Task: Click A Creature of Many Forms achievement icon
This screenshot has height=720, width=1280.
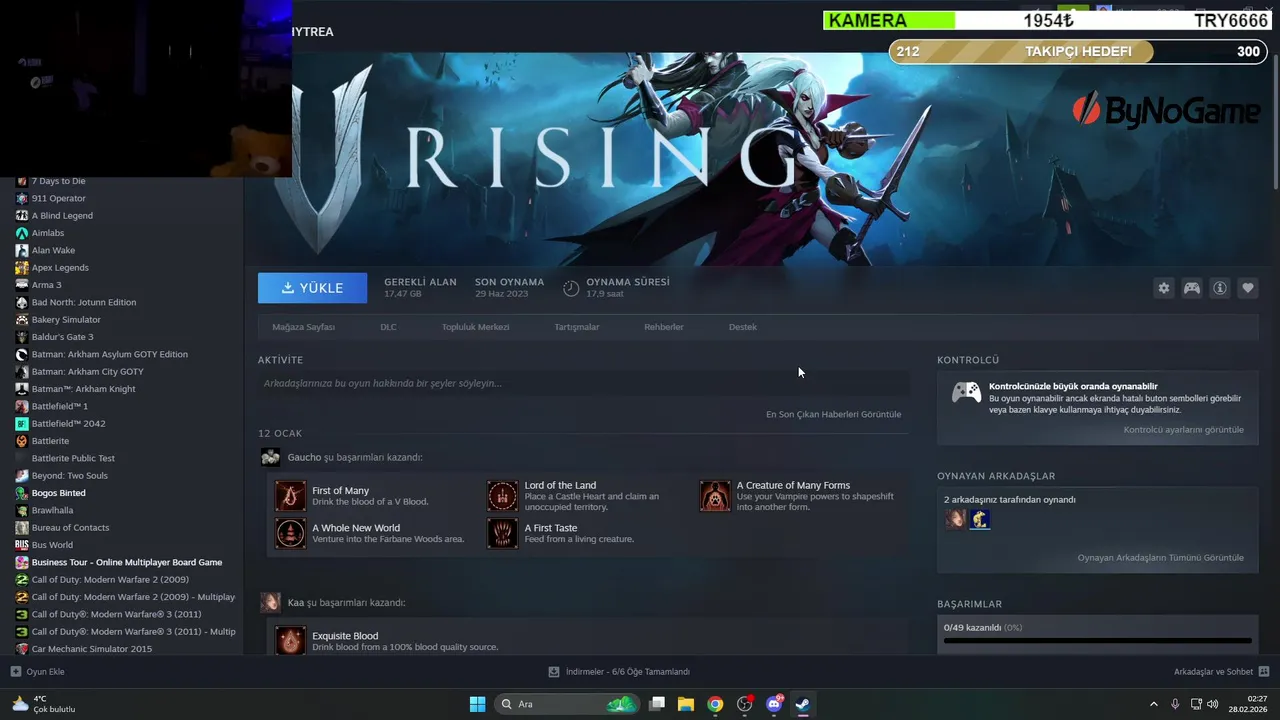Action: pyautogui.click(x=715, y=496)
